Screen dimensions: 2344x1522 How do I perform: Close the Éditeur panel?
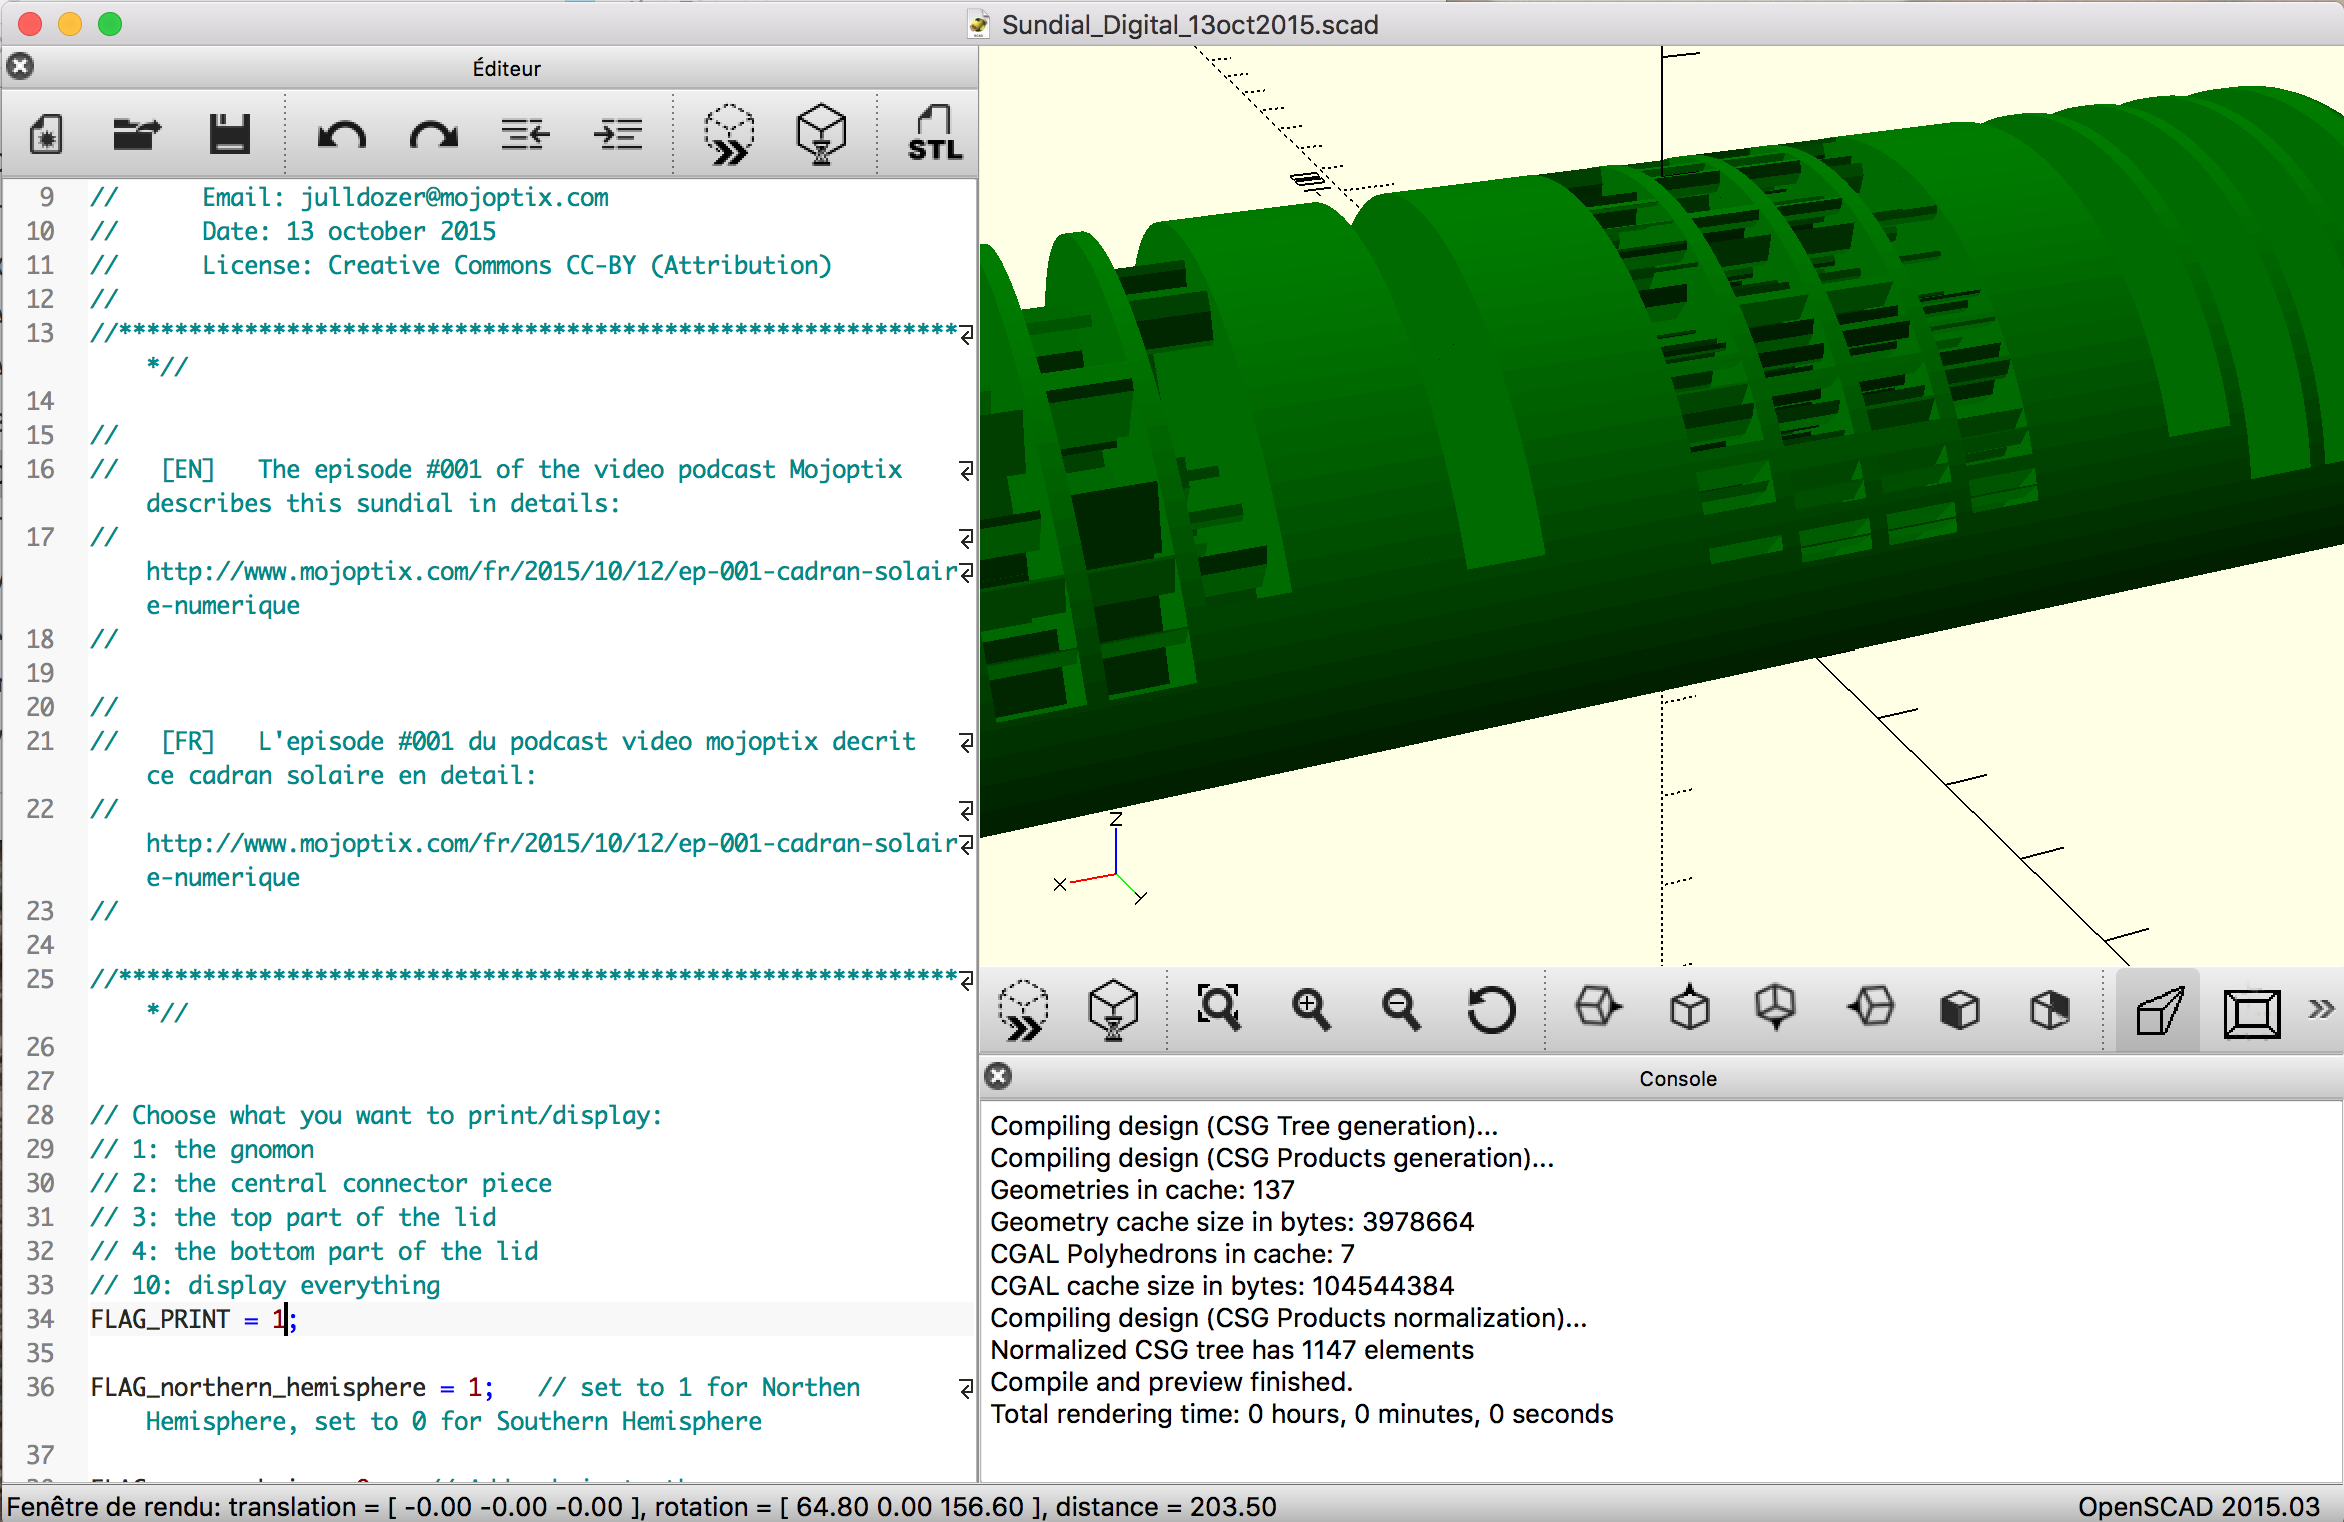click(20, 67)
